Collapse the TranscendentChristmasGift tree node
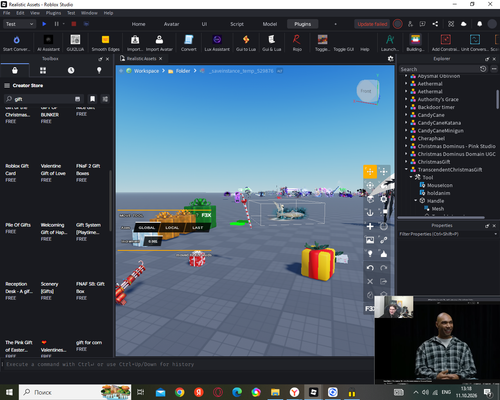 [x=406, y=170]
